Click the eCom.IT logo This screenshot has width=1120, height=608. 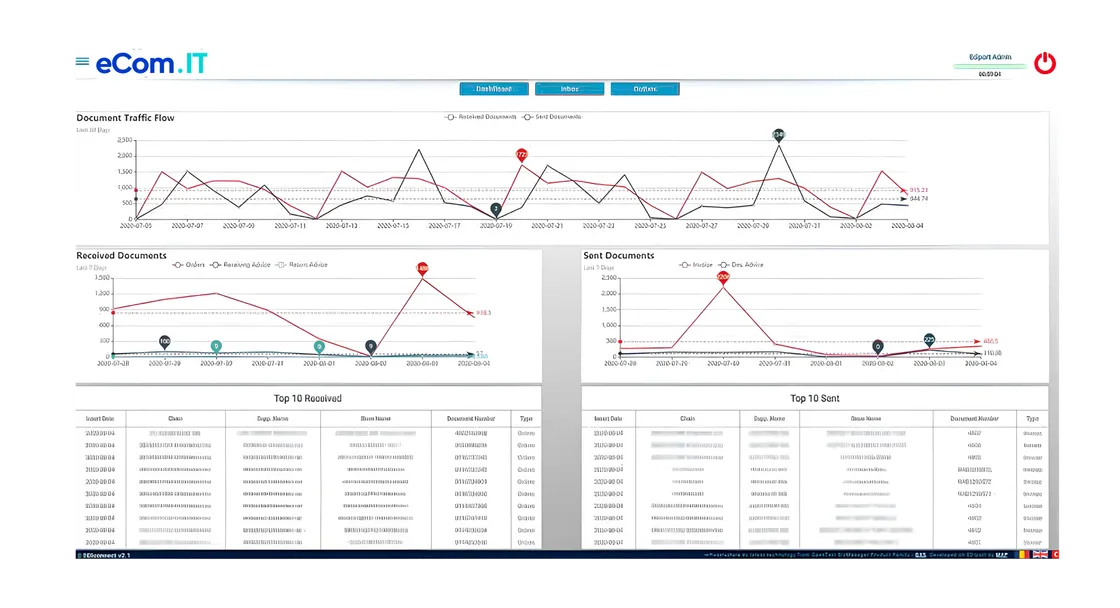pyautogui.click(x=151, y=63)
